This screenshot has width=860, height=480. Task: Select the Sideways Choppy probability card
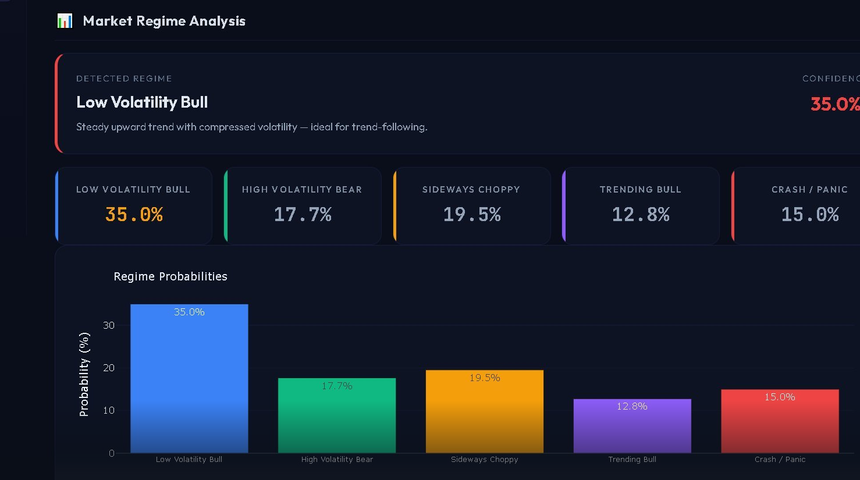pos(472,206)
